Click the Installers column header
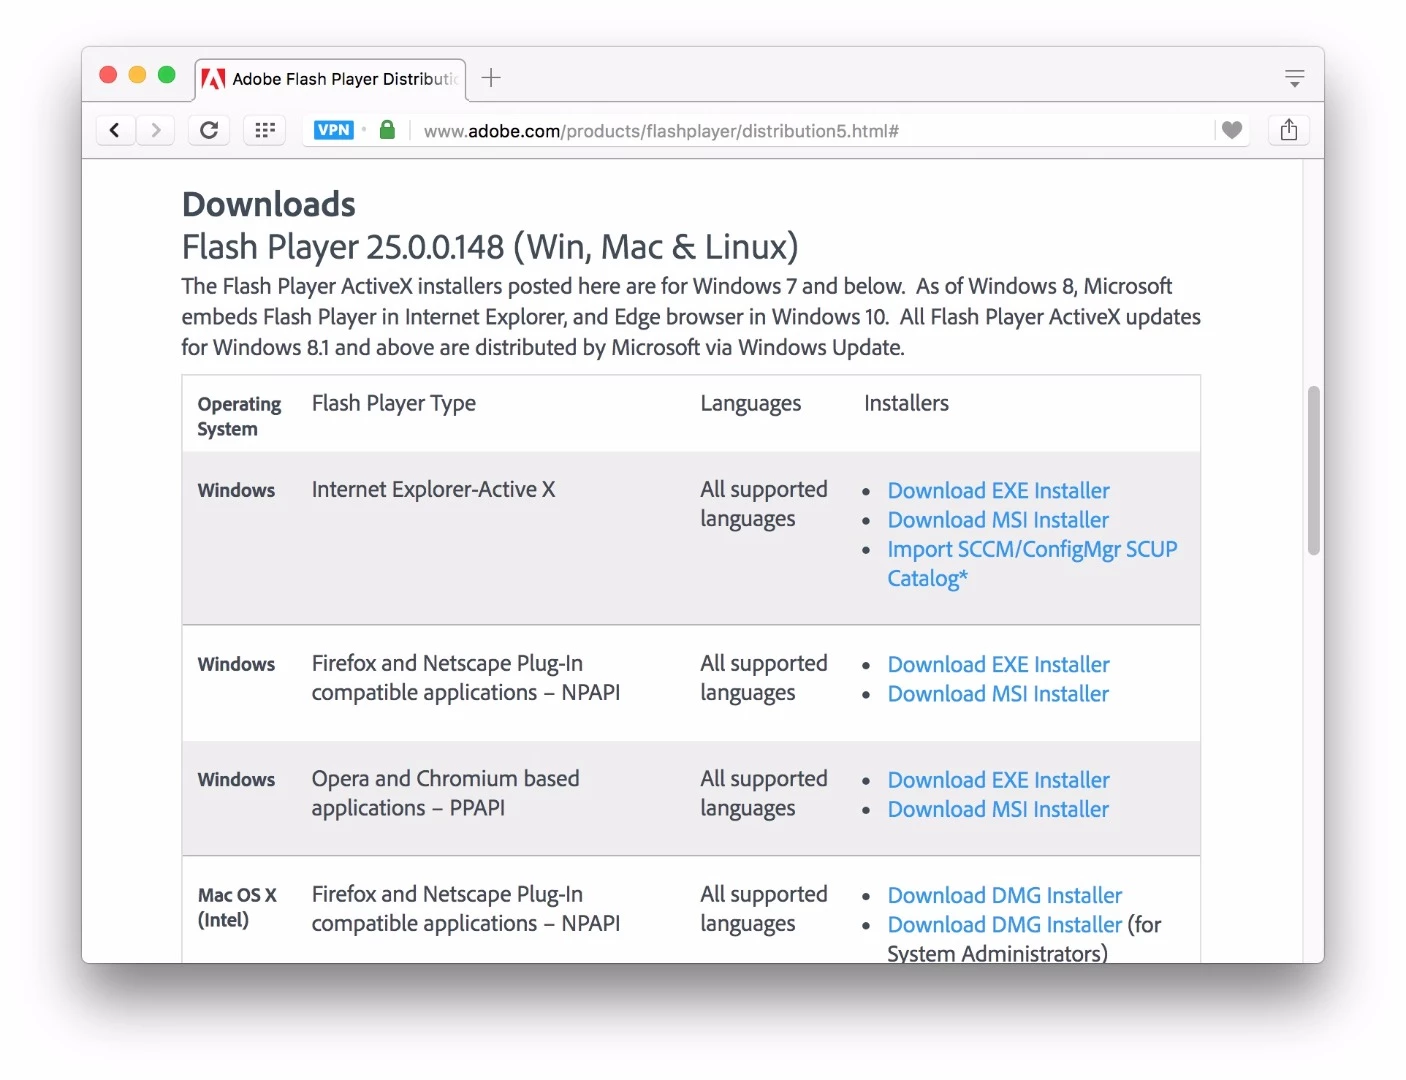 (906, 403)
